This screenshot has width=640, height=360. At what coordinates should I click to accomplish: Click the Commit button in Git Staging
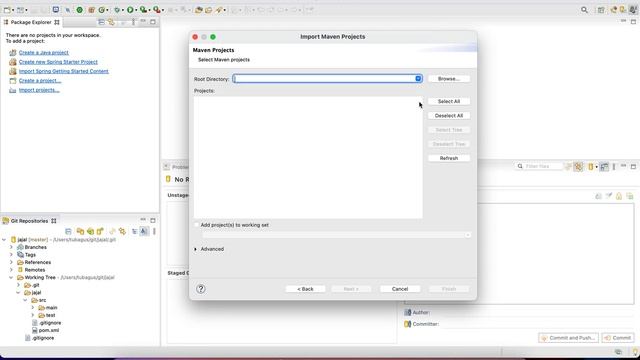[618, 338]
